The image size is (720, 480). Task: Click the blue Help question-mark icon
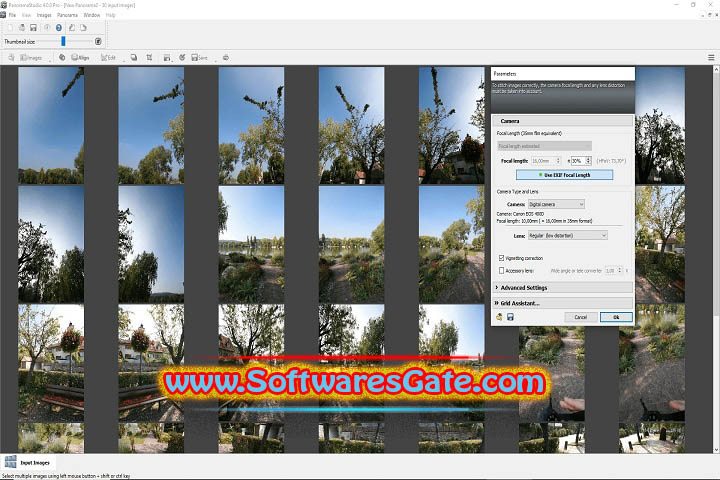[59, 28]
